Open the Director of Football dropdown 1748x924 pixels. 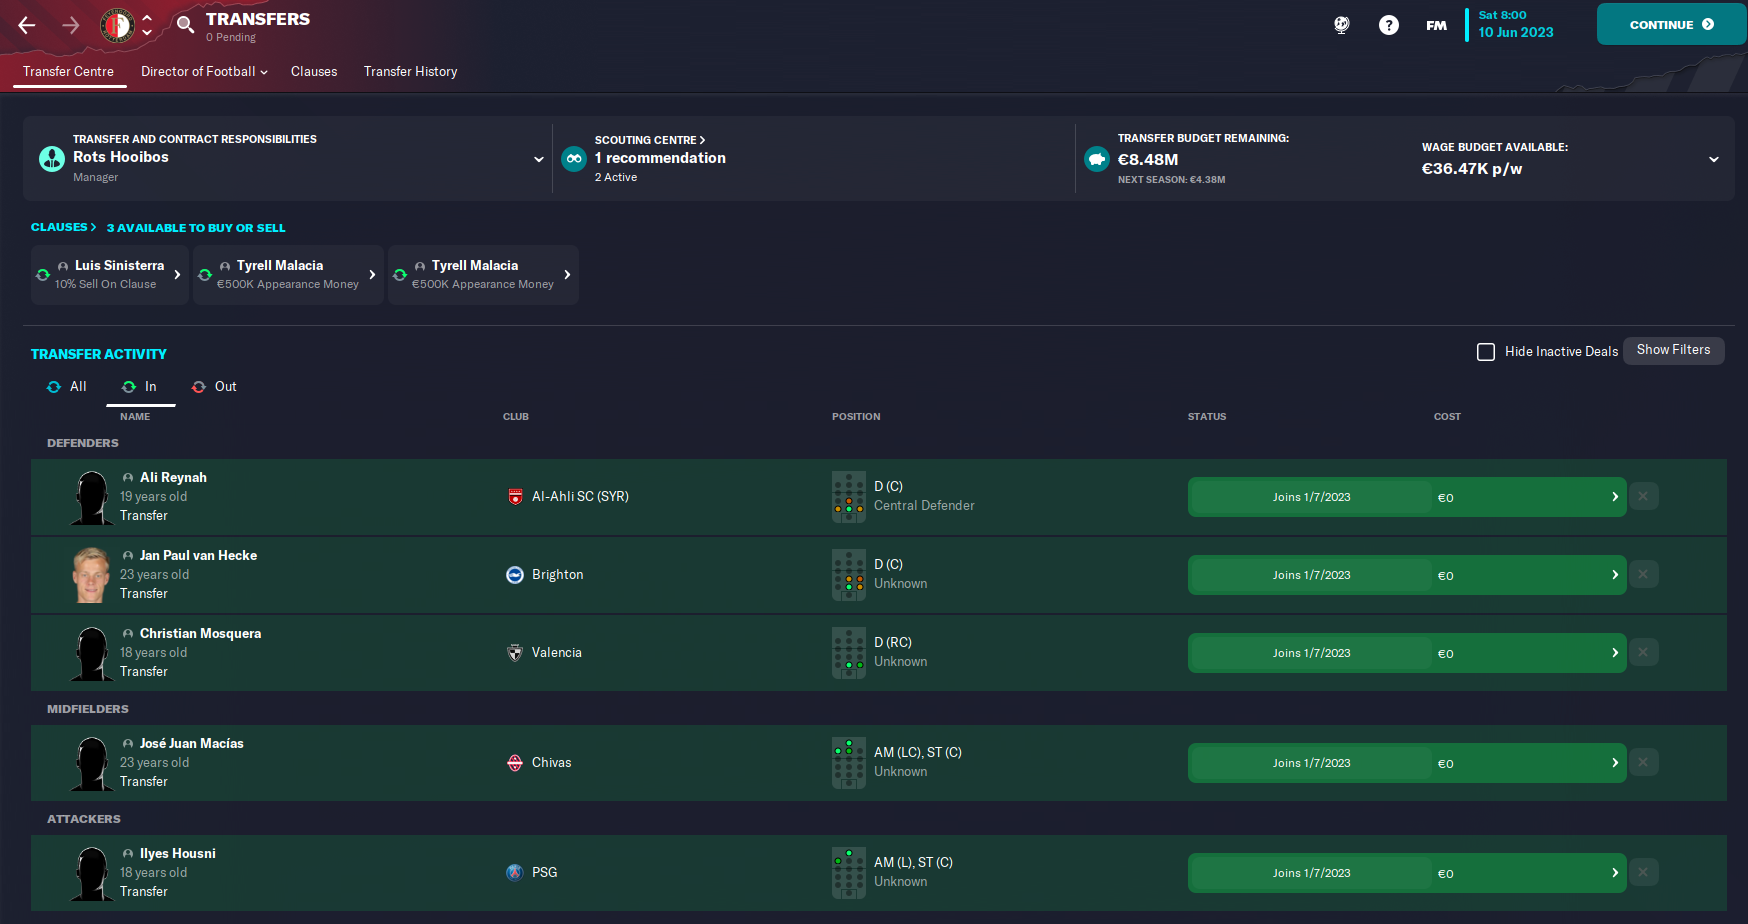204,72
